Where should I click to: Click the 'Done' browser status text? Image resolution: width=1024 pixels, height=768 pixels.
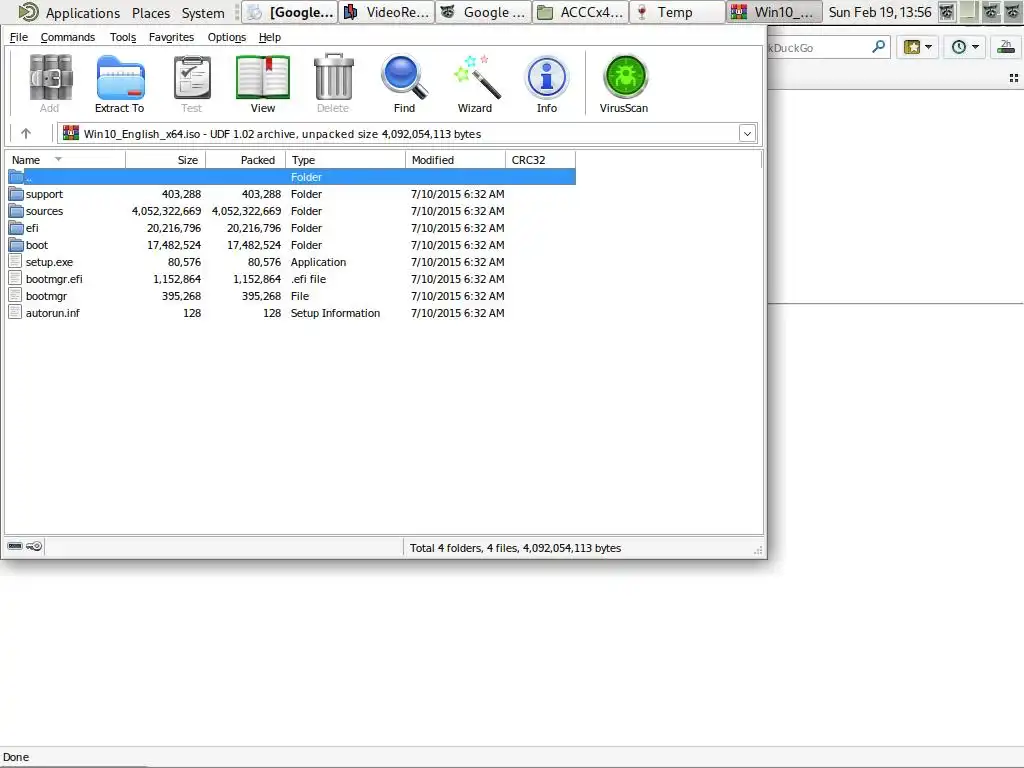coord(16,757)
